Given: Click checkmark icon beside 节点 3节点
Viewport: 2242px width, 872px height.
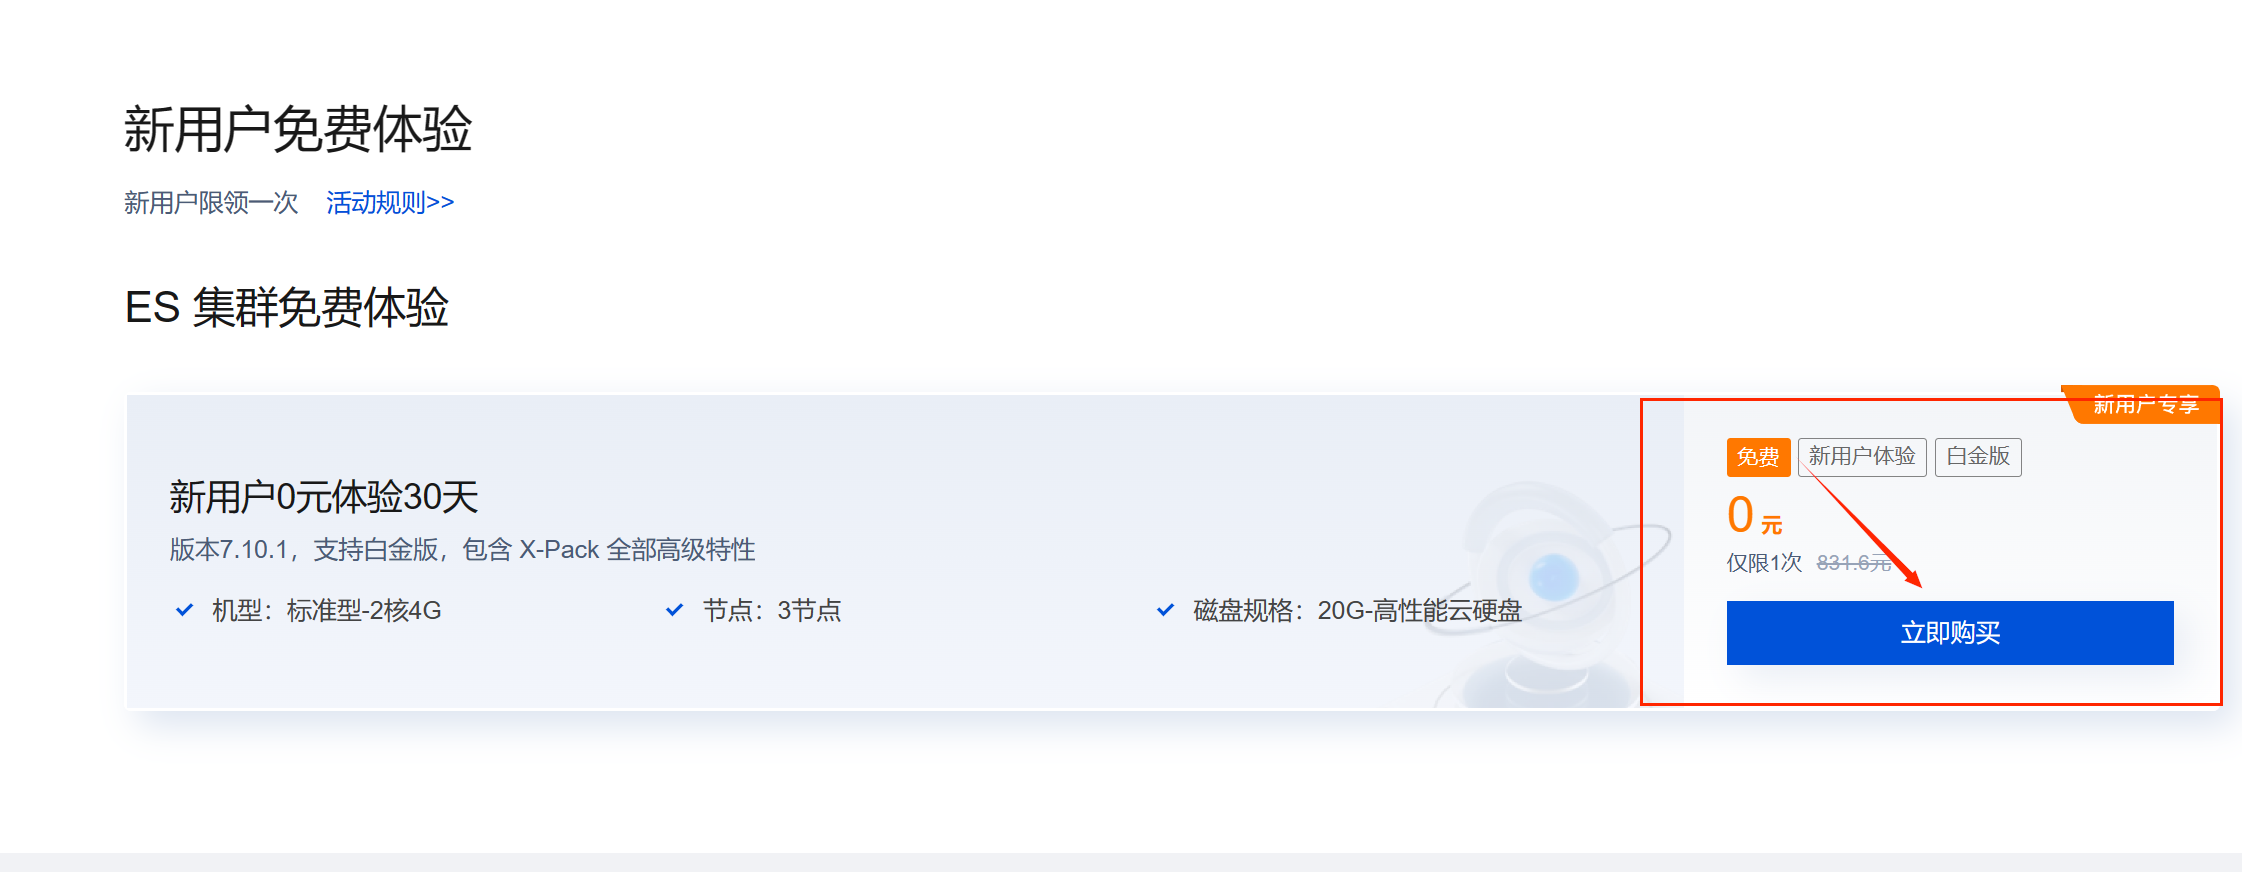Looking at the screenshot, I should (x=675, y=609).
